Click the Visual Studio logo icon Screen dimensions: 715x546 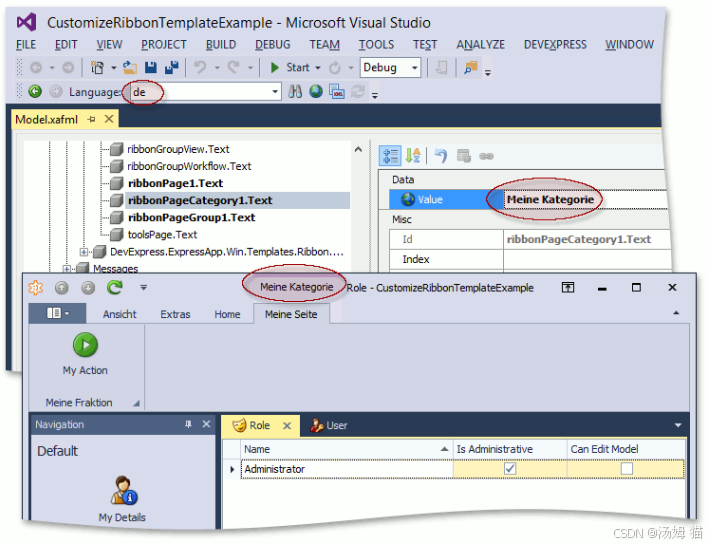click(26, 22)
